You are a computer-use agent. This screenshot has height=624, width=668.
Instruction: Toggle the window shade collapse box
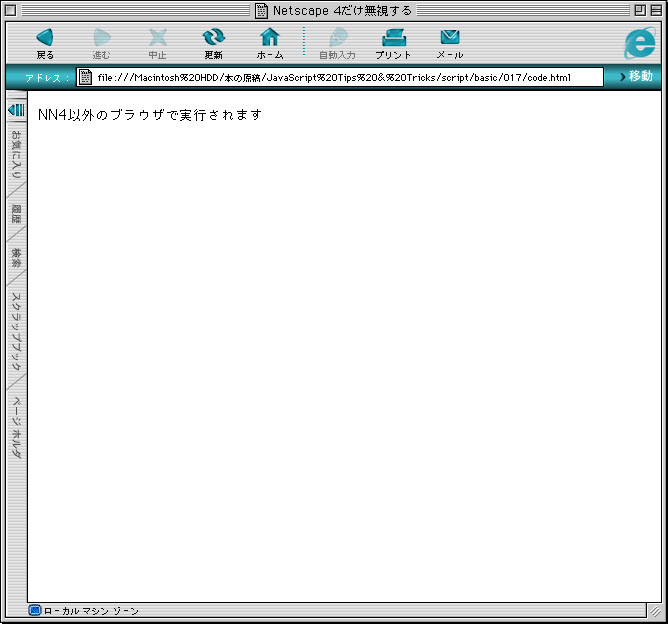655,10
